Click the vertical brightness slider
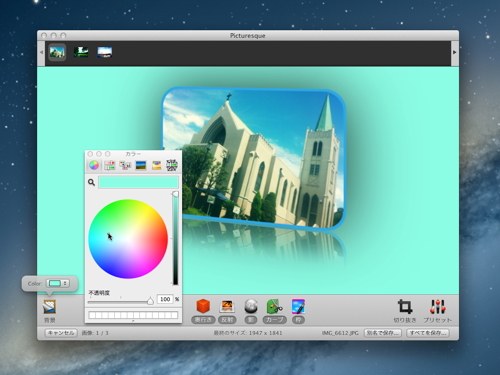This screenshot has width=500, height=375. pos(175,238)
